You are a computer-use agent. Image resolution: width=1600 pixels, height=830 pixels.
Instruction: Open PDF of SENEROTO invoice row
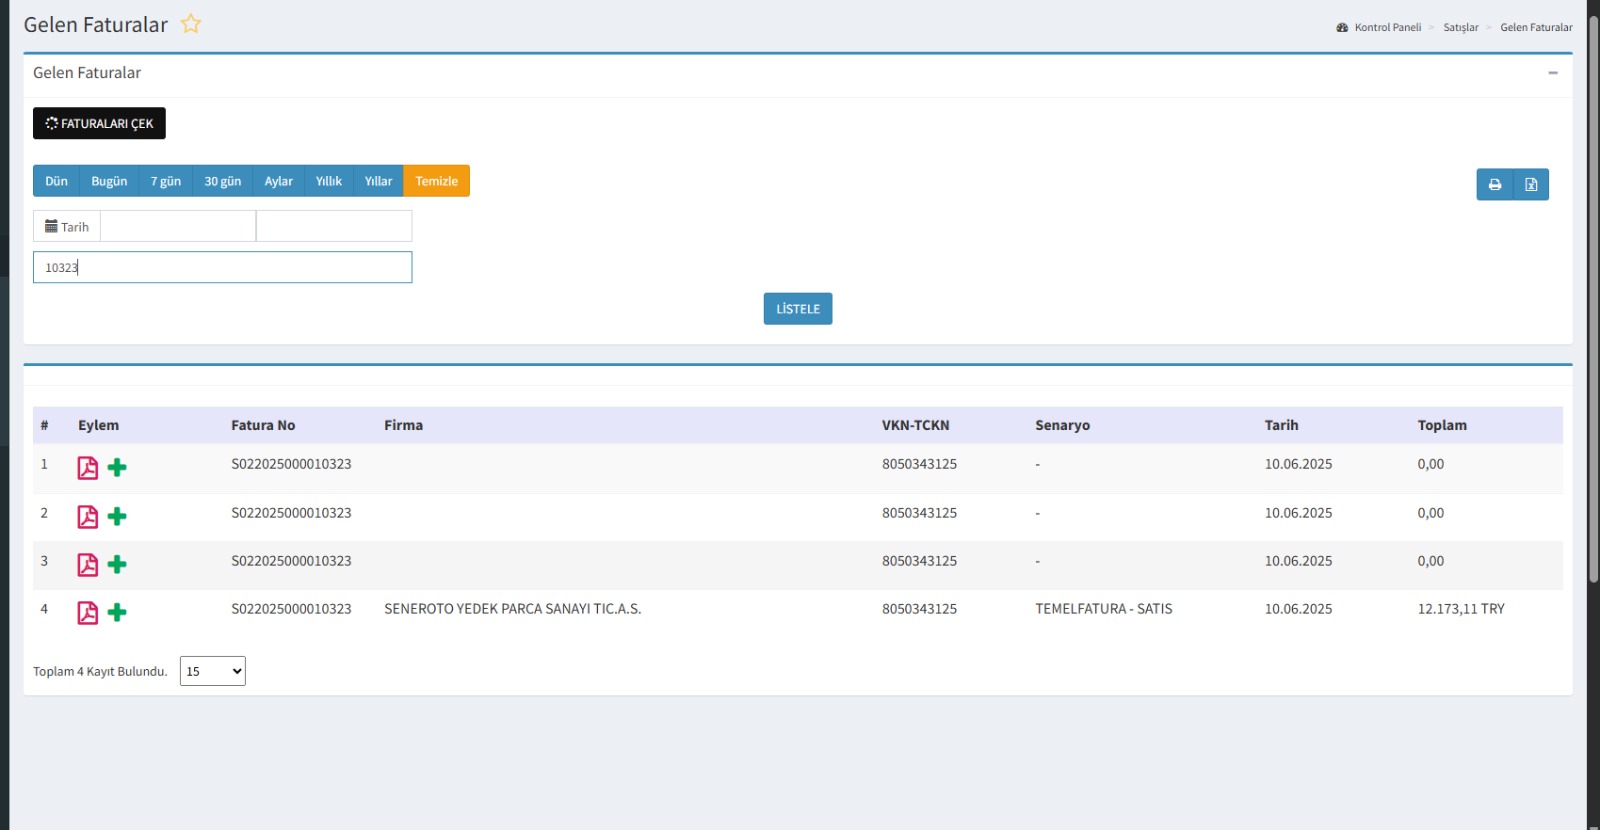coord(88,613)
